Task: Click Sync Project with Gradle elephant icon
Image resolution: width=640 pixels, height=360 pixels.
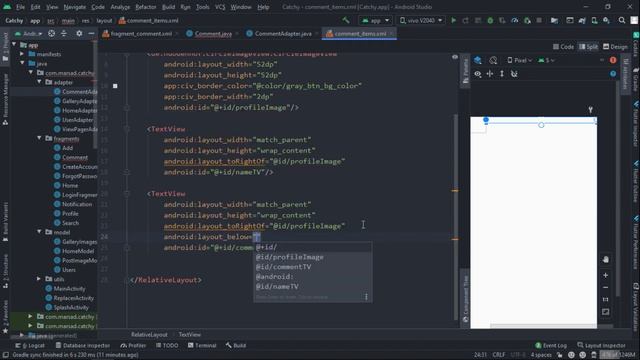Action: (x=582, y=20)
